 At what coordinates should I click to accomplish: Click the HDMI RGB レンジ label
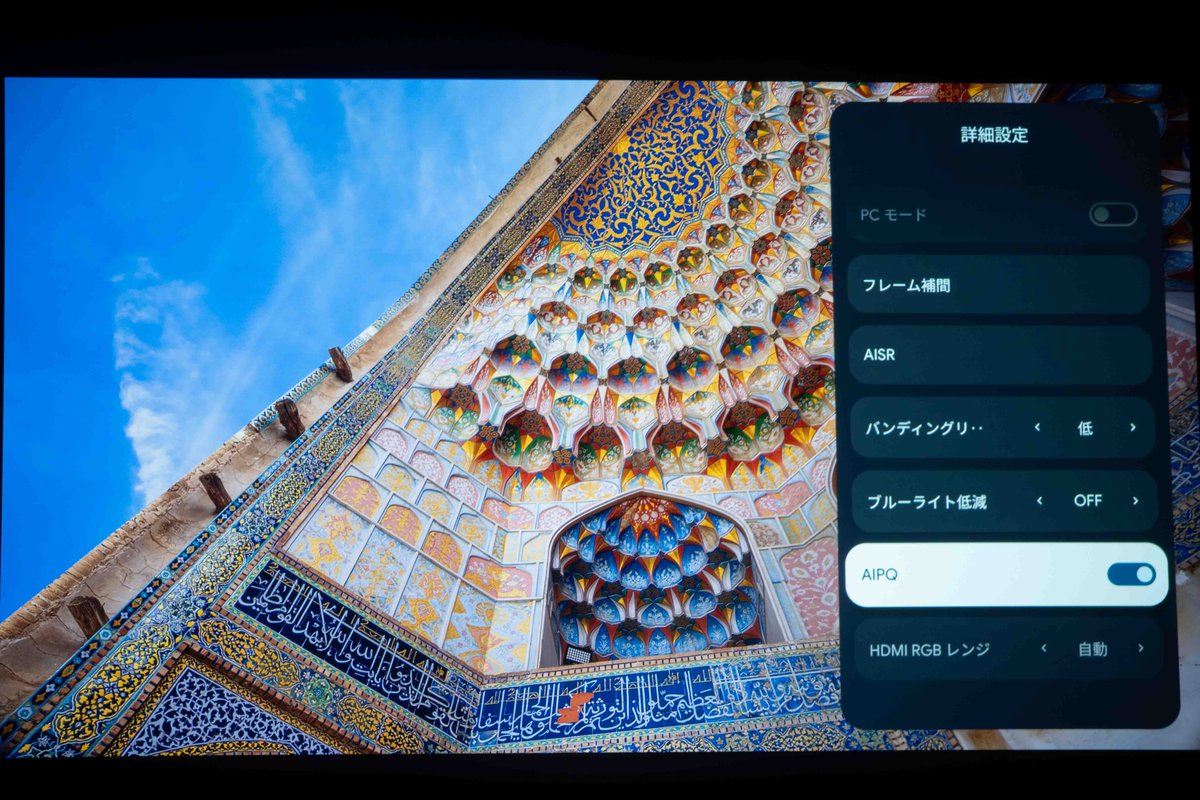(929, 649)
